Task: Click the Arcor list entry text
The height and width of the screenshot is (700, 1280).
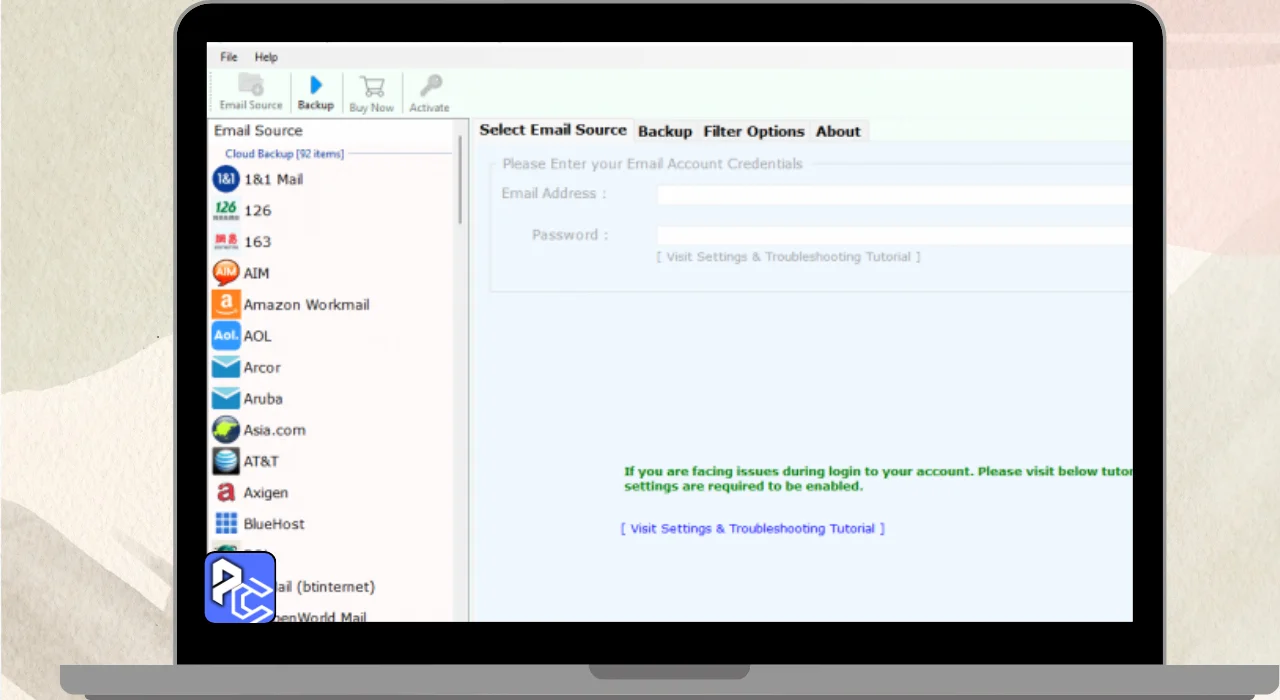Action: pyautogui.click(x=262, y=367)
